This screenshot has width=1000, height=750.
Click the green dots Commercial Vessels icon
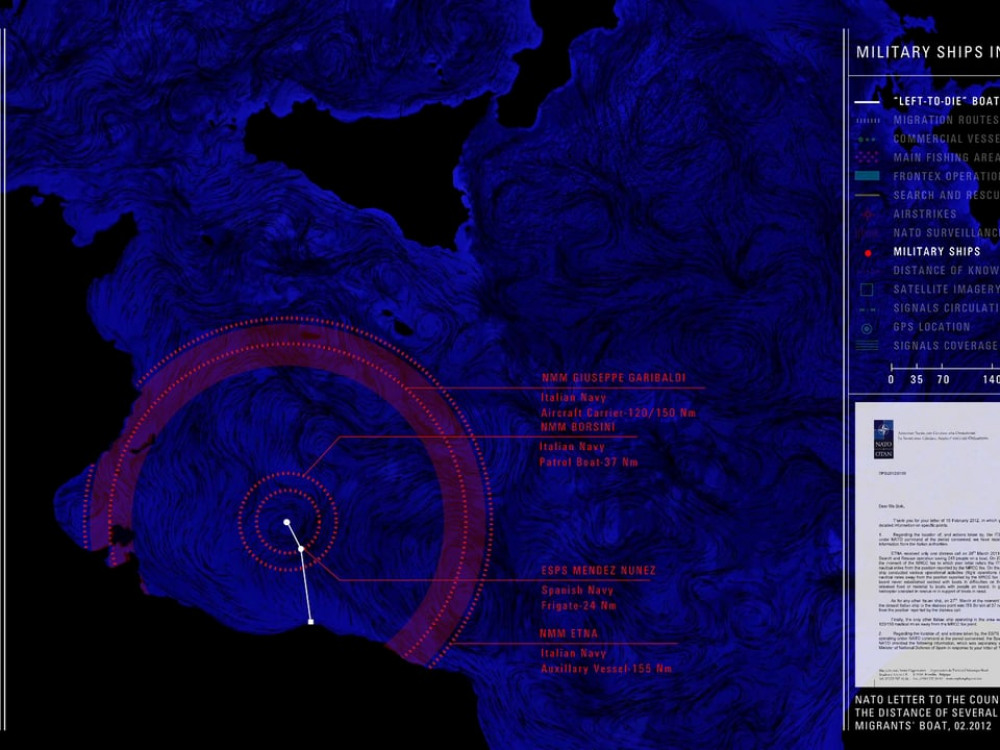[x=867, y=139]
